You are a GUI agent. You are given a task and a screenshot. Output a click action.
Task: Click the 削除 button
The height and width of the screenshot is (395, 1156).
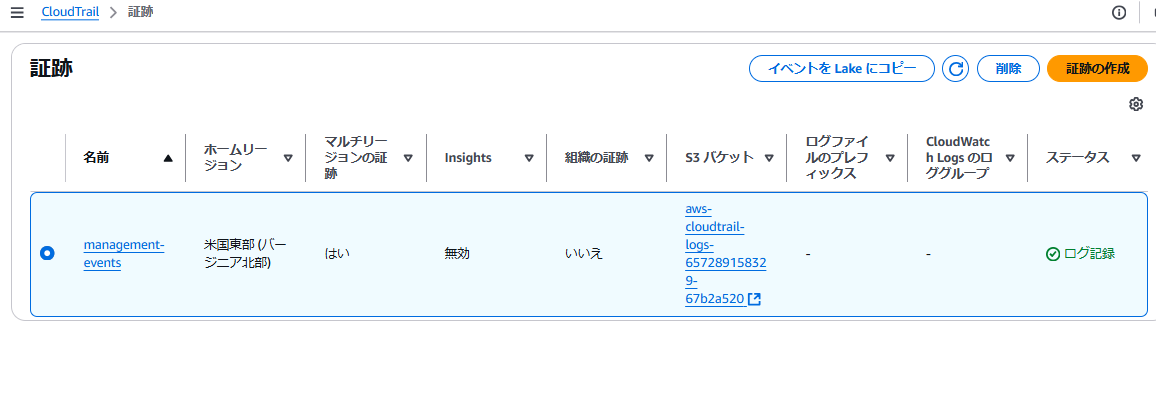point(1008,69)
